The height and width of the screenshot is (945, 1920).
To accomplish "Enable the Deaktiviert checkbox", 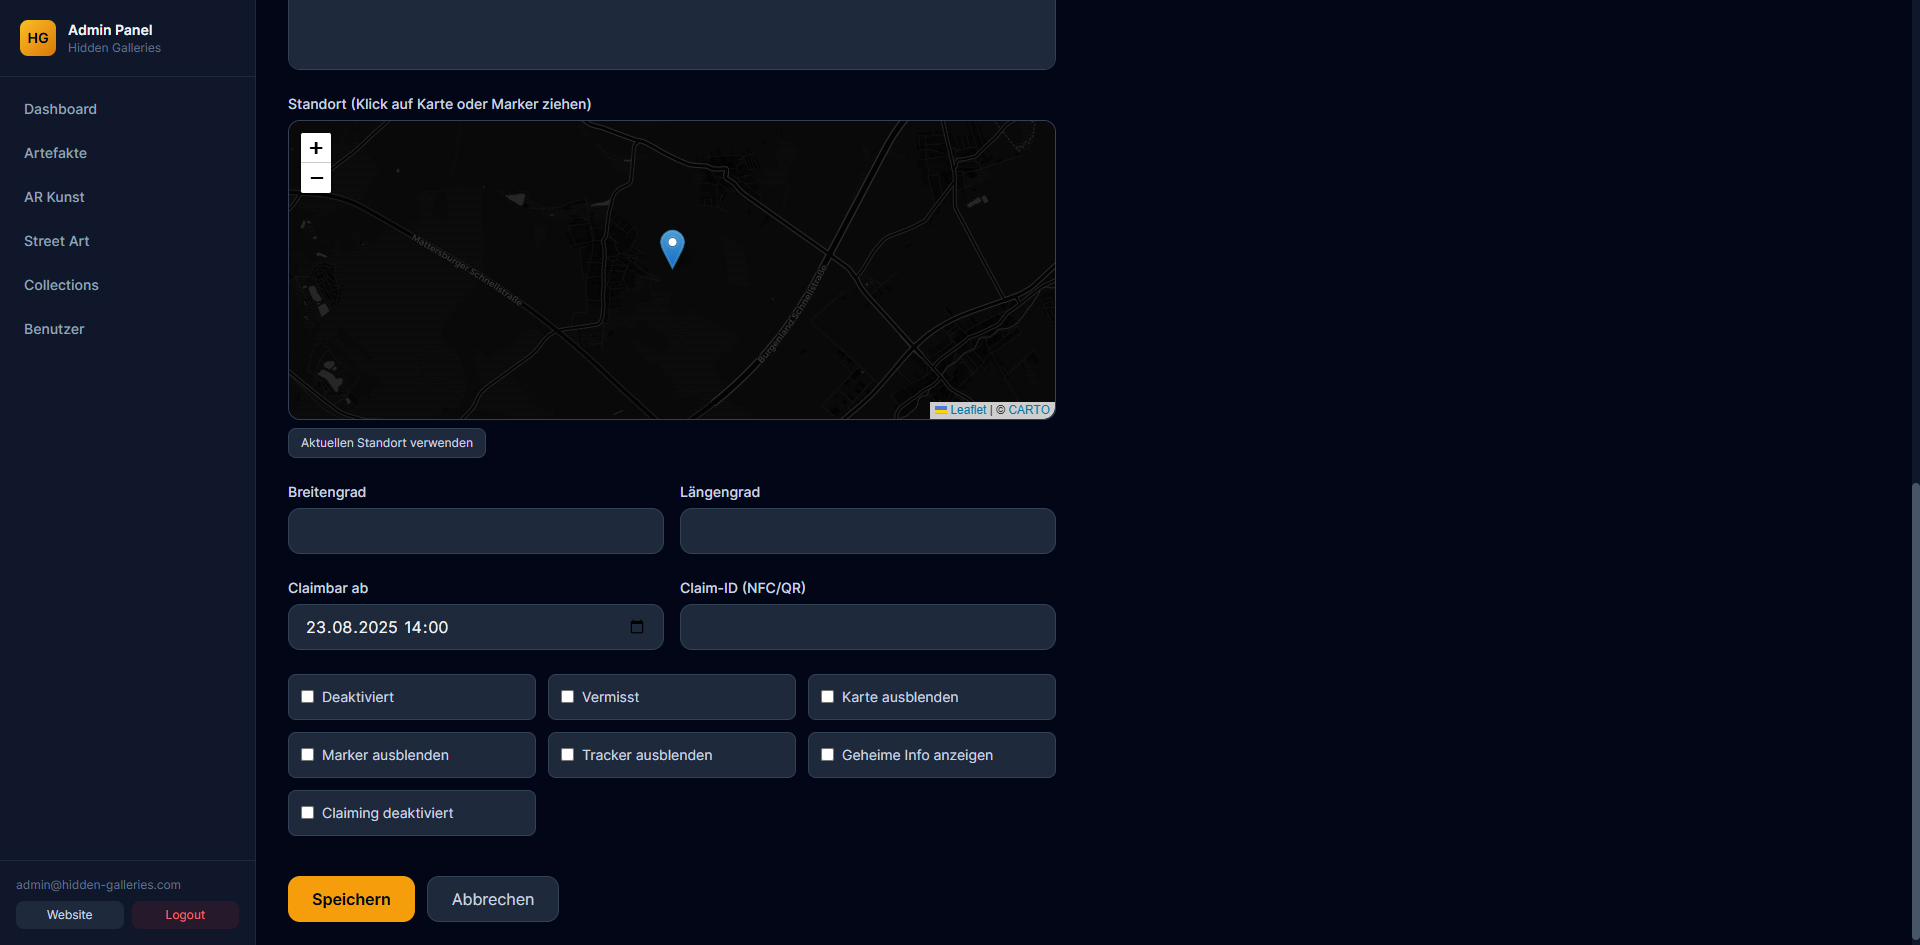I will click(308, 697).
